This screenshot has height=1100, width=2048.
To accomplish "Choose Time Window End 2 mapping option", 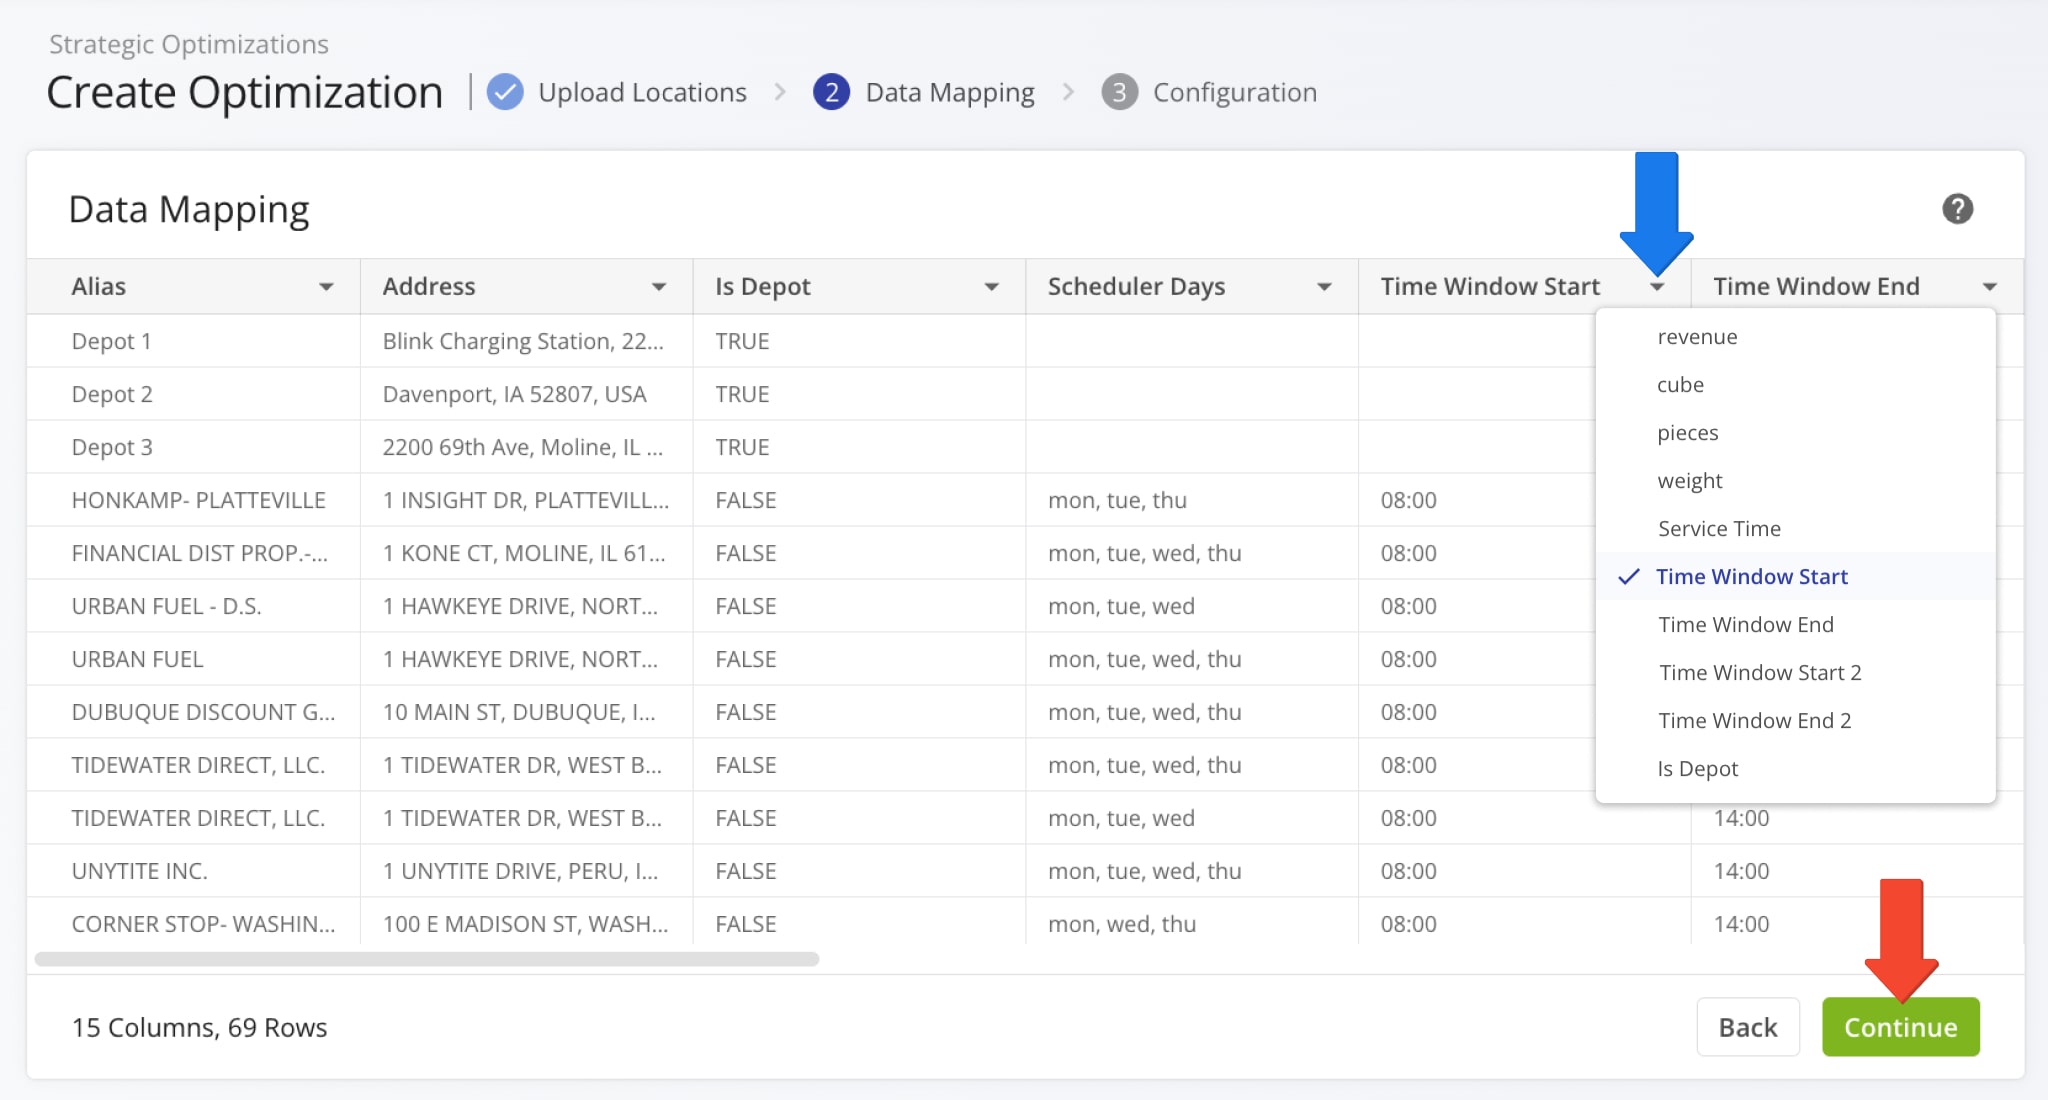I will tap(1754, 720).
